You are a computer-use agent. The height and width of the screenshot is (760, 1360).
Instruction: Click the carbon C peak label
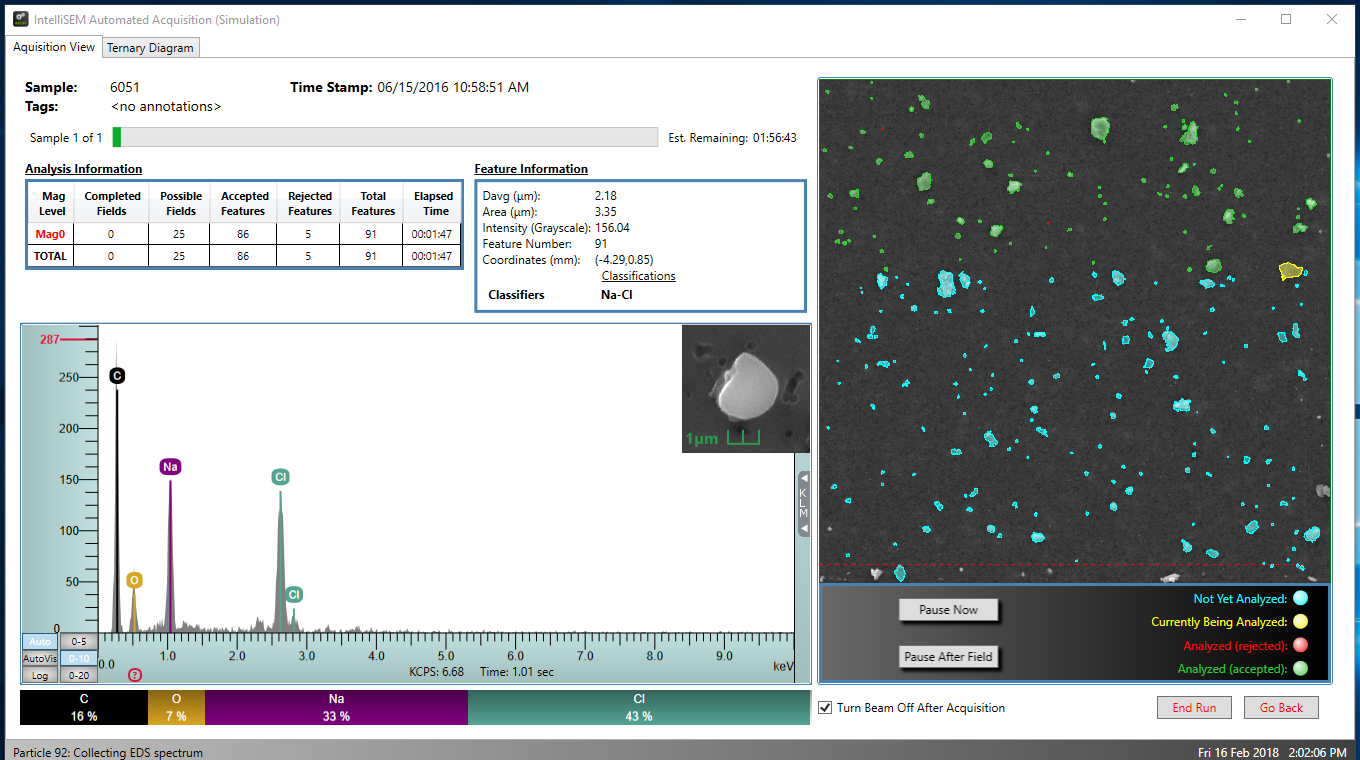117,376
